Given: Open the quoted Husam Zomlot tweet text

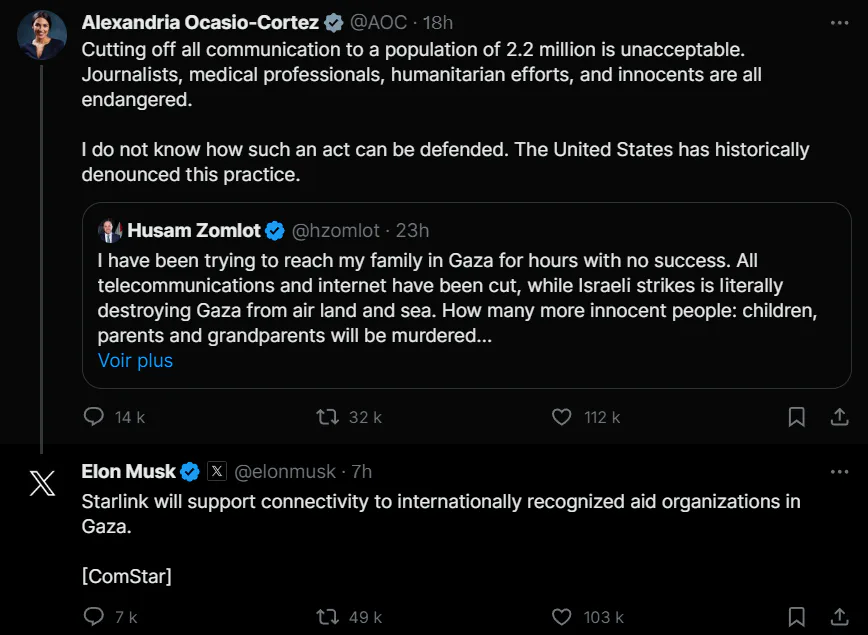Looking at the screenshot, I should pos(457,298).
